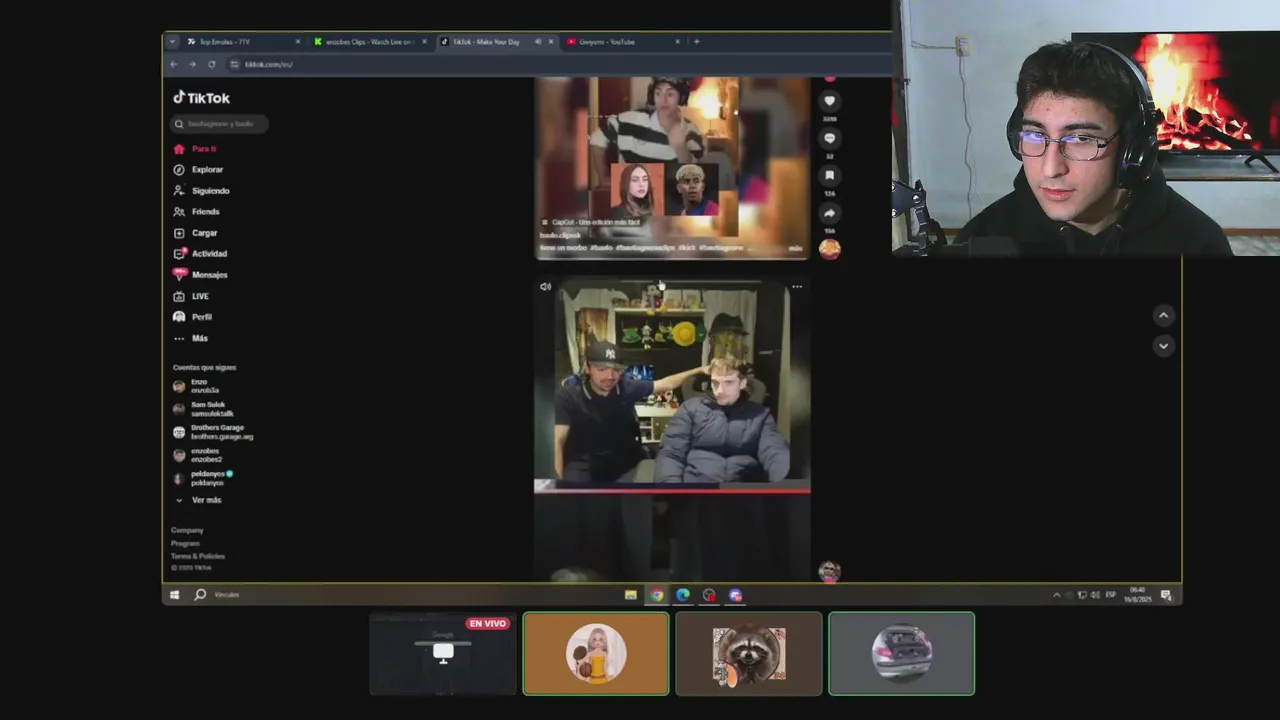Image resolution: width=1280 pixels, height=720 pixels.
Task: Click the Chrome taskbar icon
Action: coord(656,595)
